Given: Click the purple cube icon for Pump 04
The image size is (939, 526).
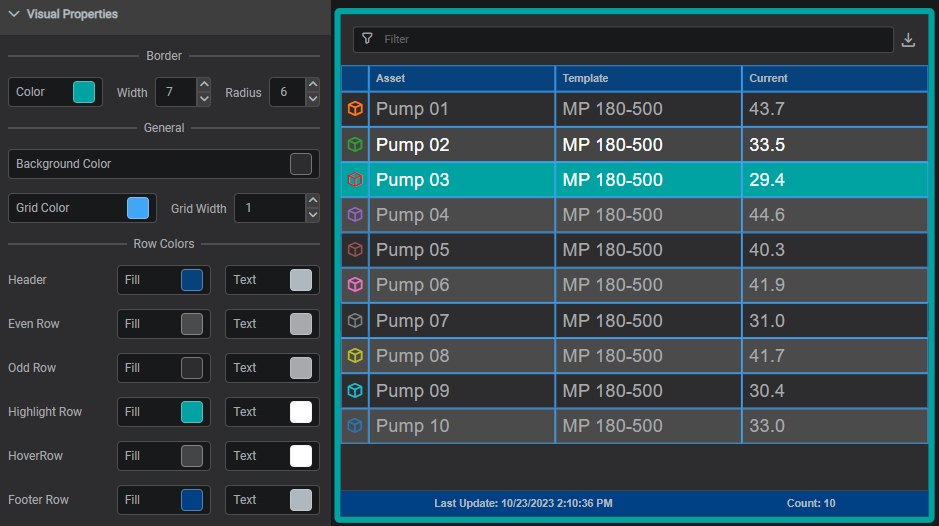Looking at the screenshot, I should pos(355,214).
